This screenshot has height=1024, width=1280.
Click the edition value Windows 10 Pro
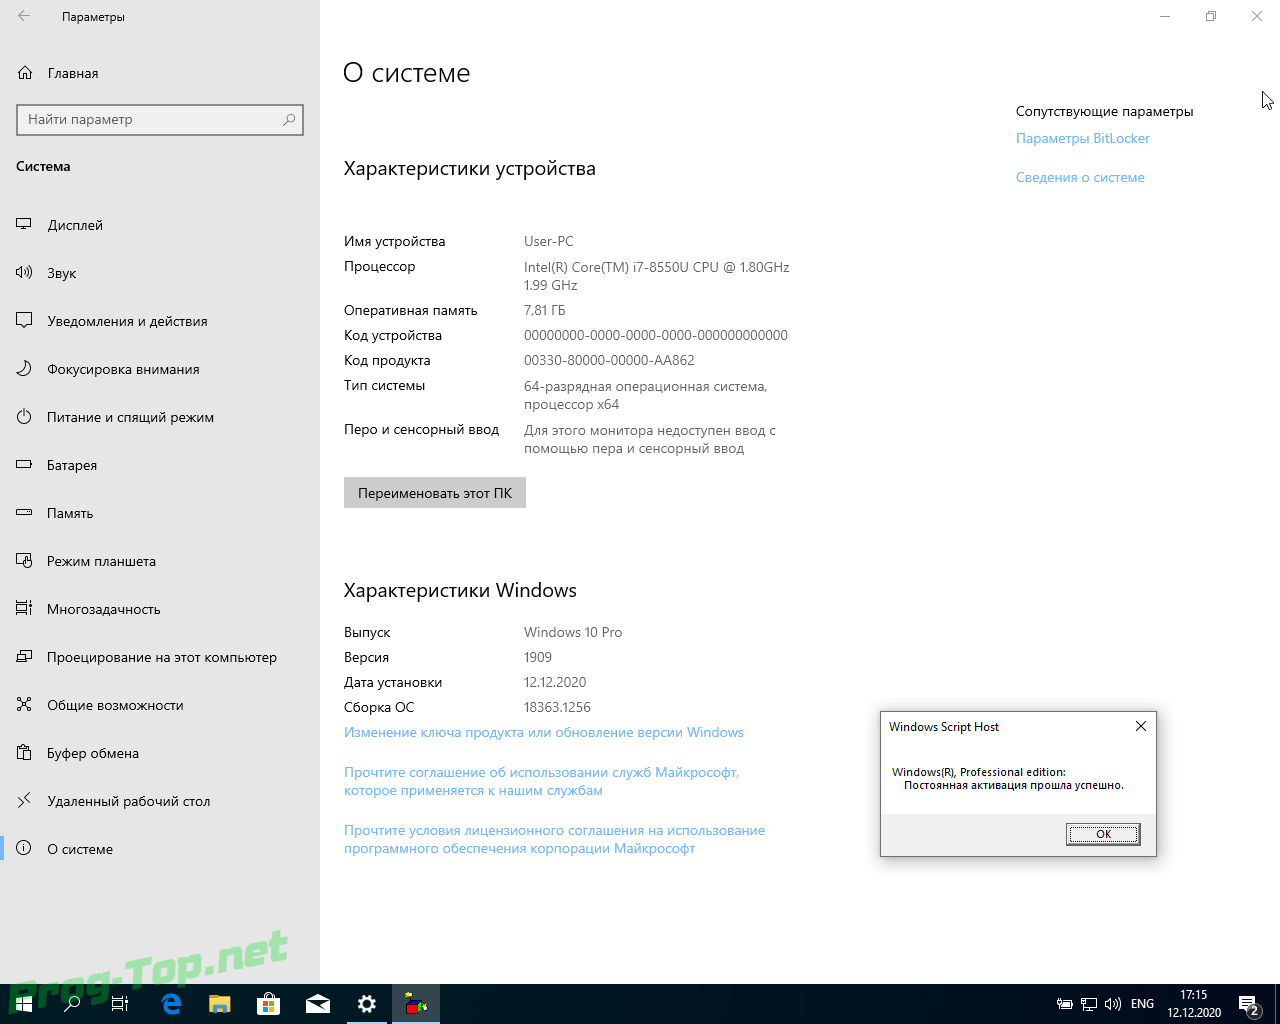[573, 632]
